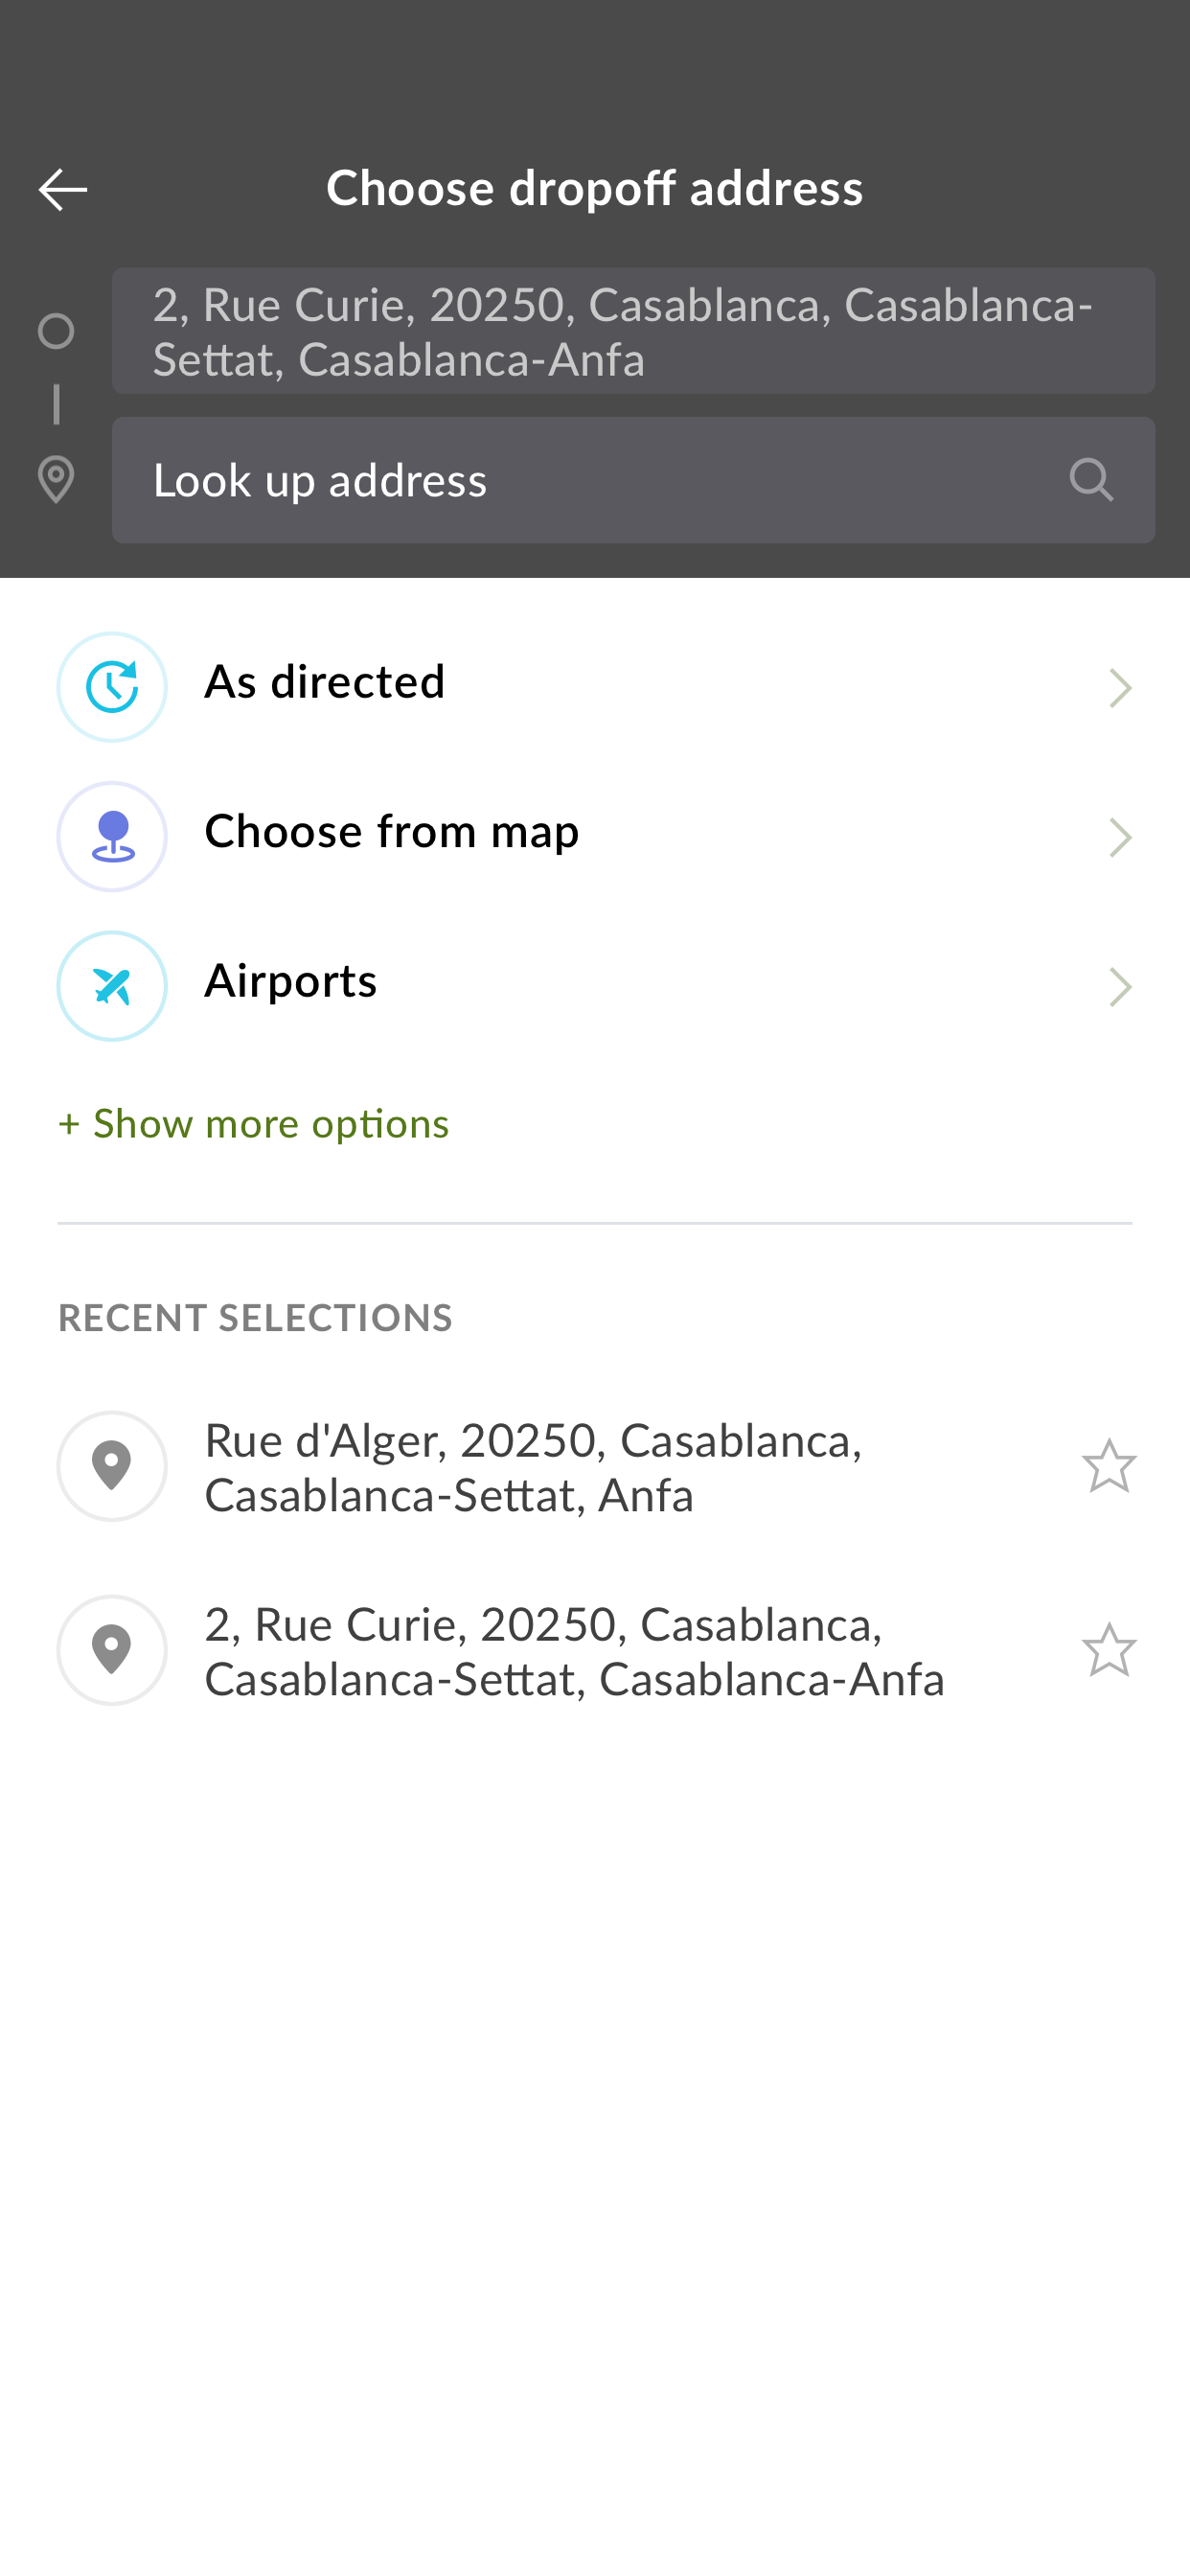Favorite Rue d'Alger with the star
The height and width of the screenshot is (2576, 1190).
(x=1109, y=1467)
